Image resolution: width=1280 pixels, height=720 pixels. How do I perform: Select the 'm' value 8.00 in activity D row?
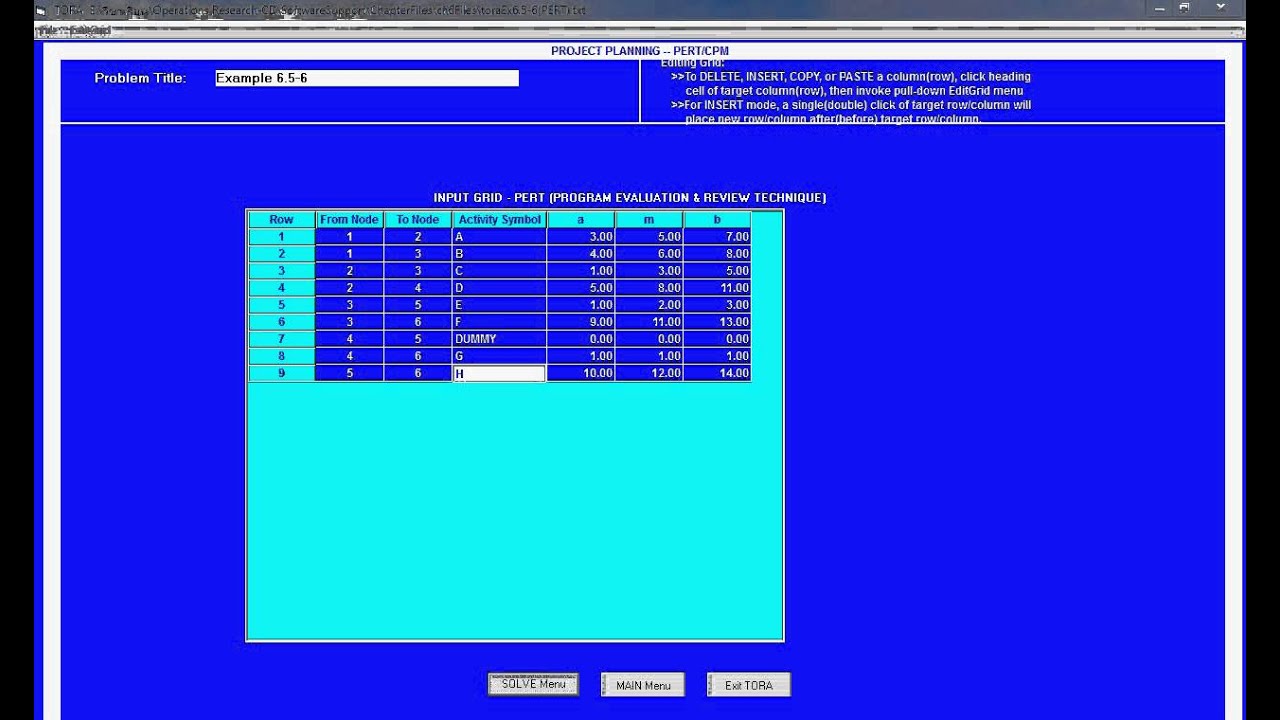(649, 288)
